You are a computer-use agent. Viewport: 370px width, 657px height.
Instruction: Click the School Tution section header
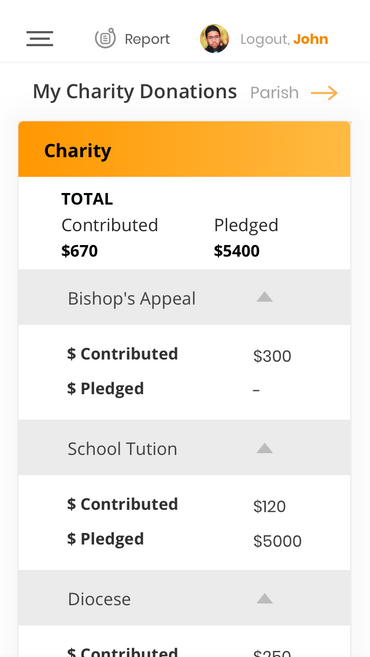point(184,447)
